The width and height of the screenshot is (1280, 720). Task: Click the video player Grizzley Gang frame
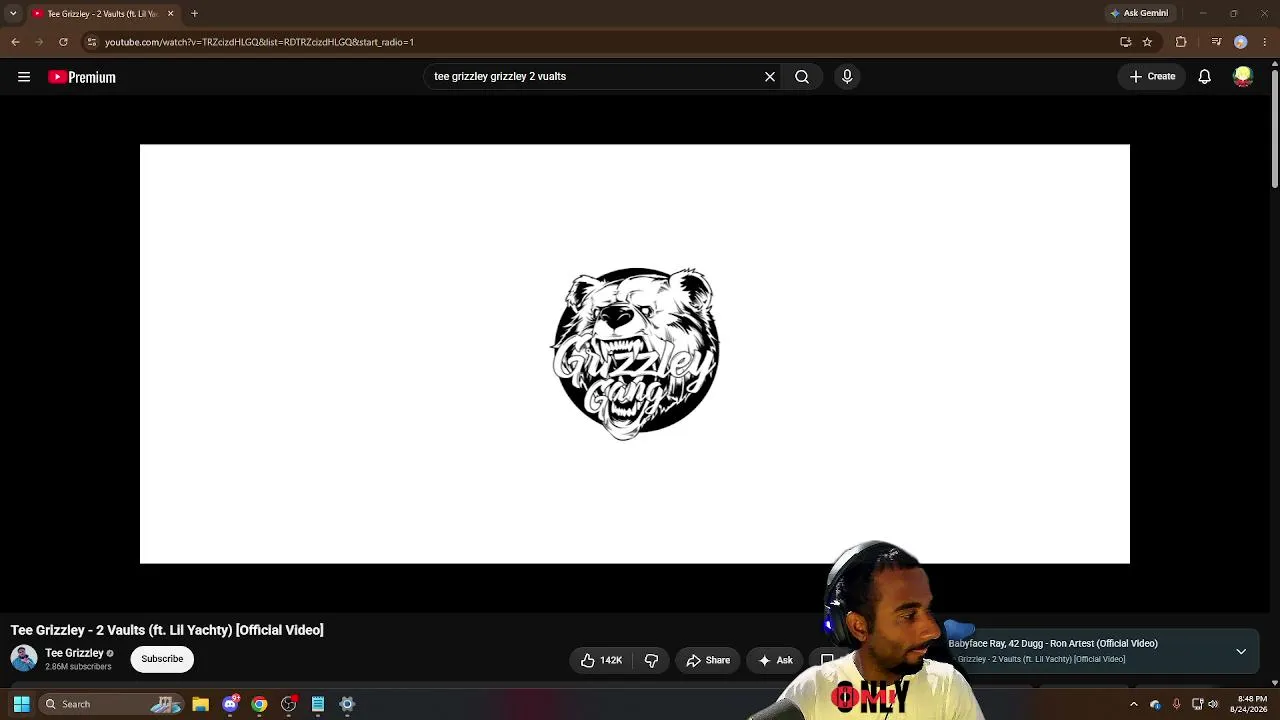[x=635, y=354]
